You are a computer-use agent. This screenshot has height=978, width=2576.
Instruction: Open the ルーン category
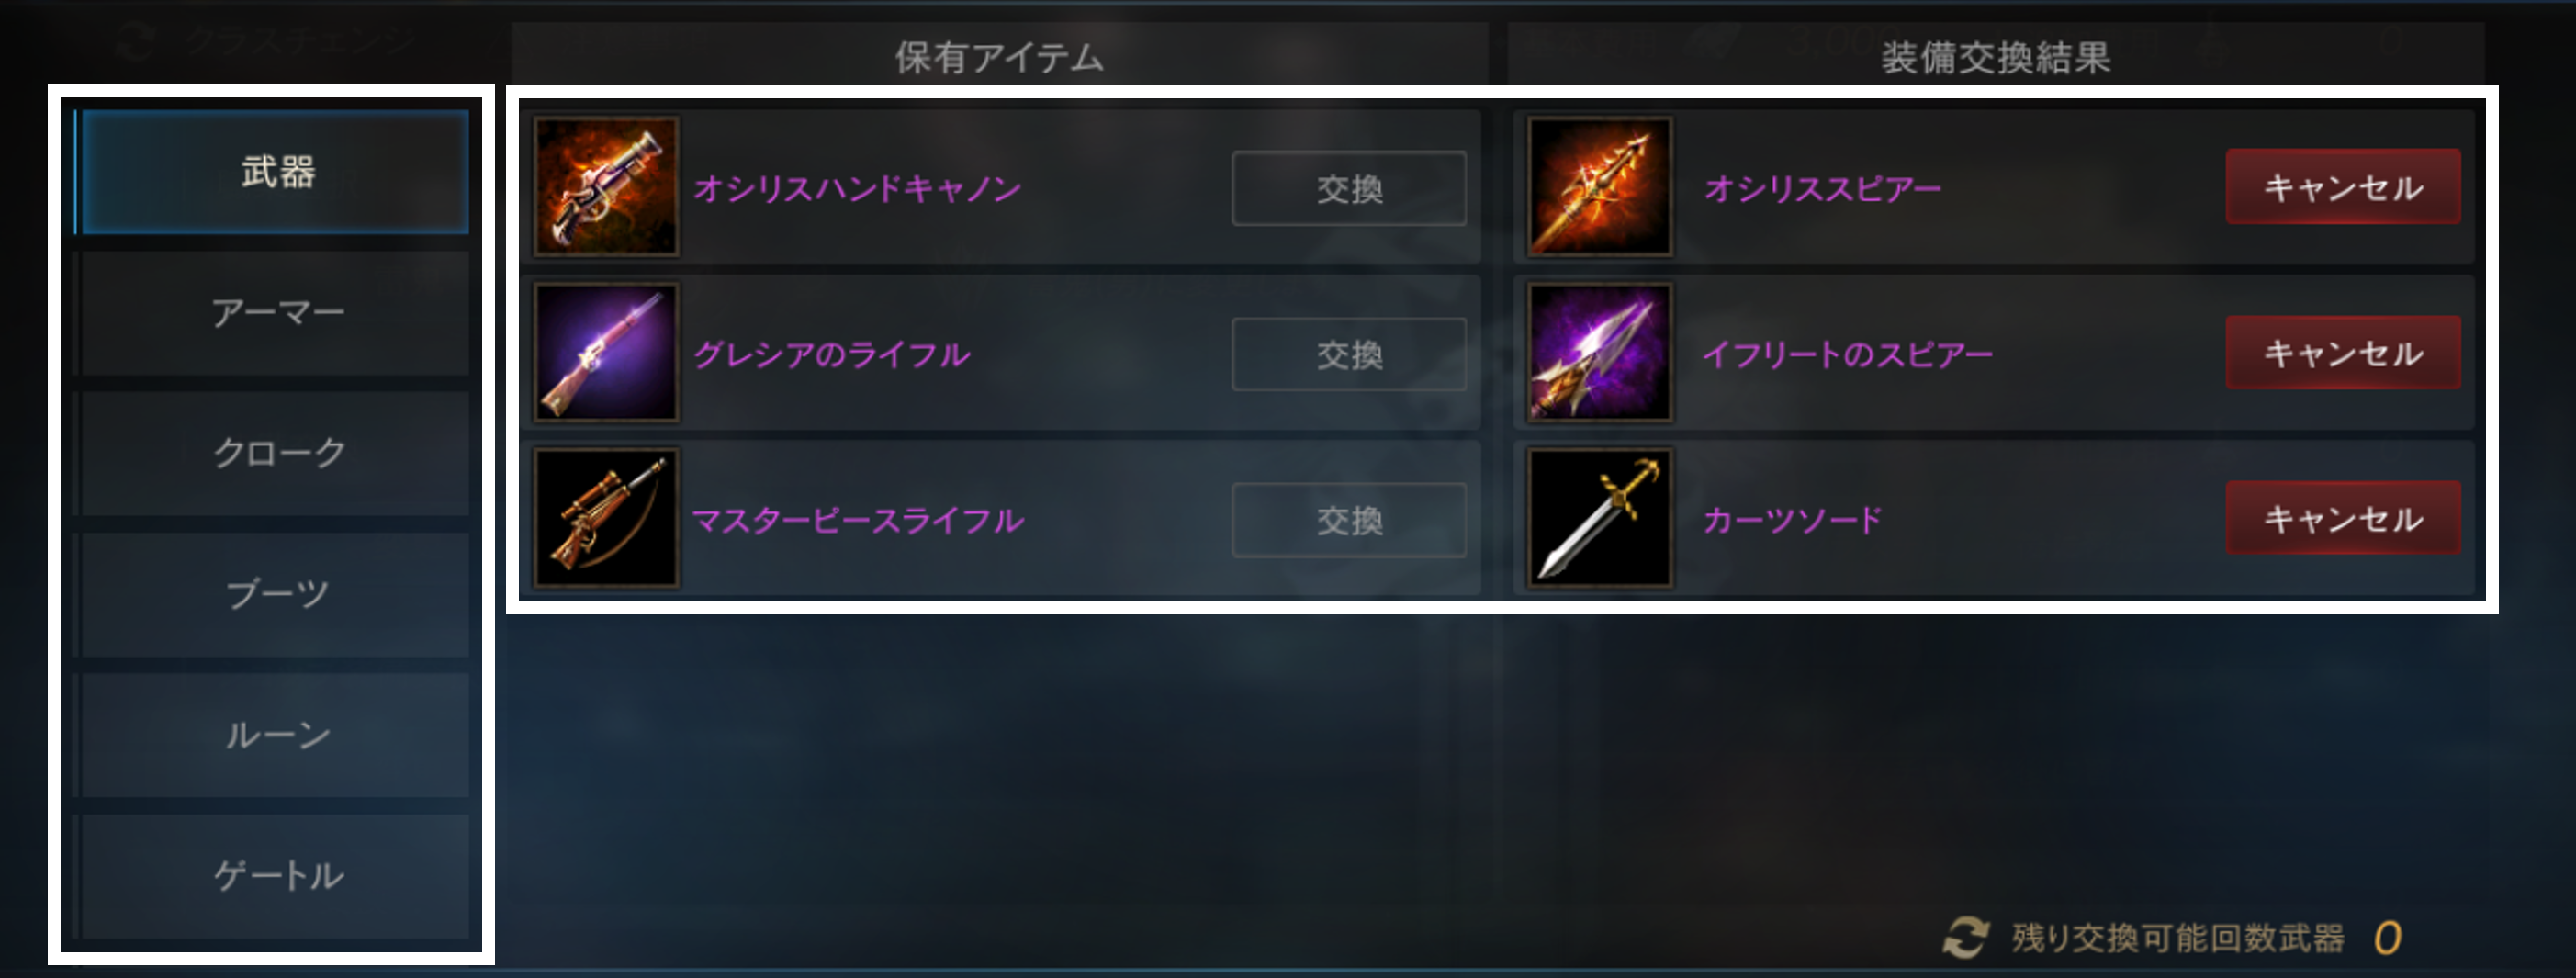(275, 735)
